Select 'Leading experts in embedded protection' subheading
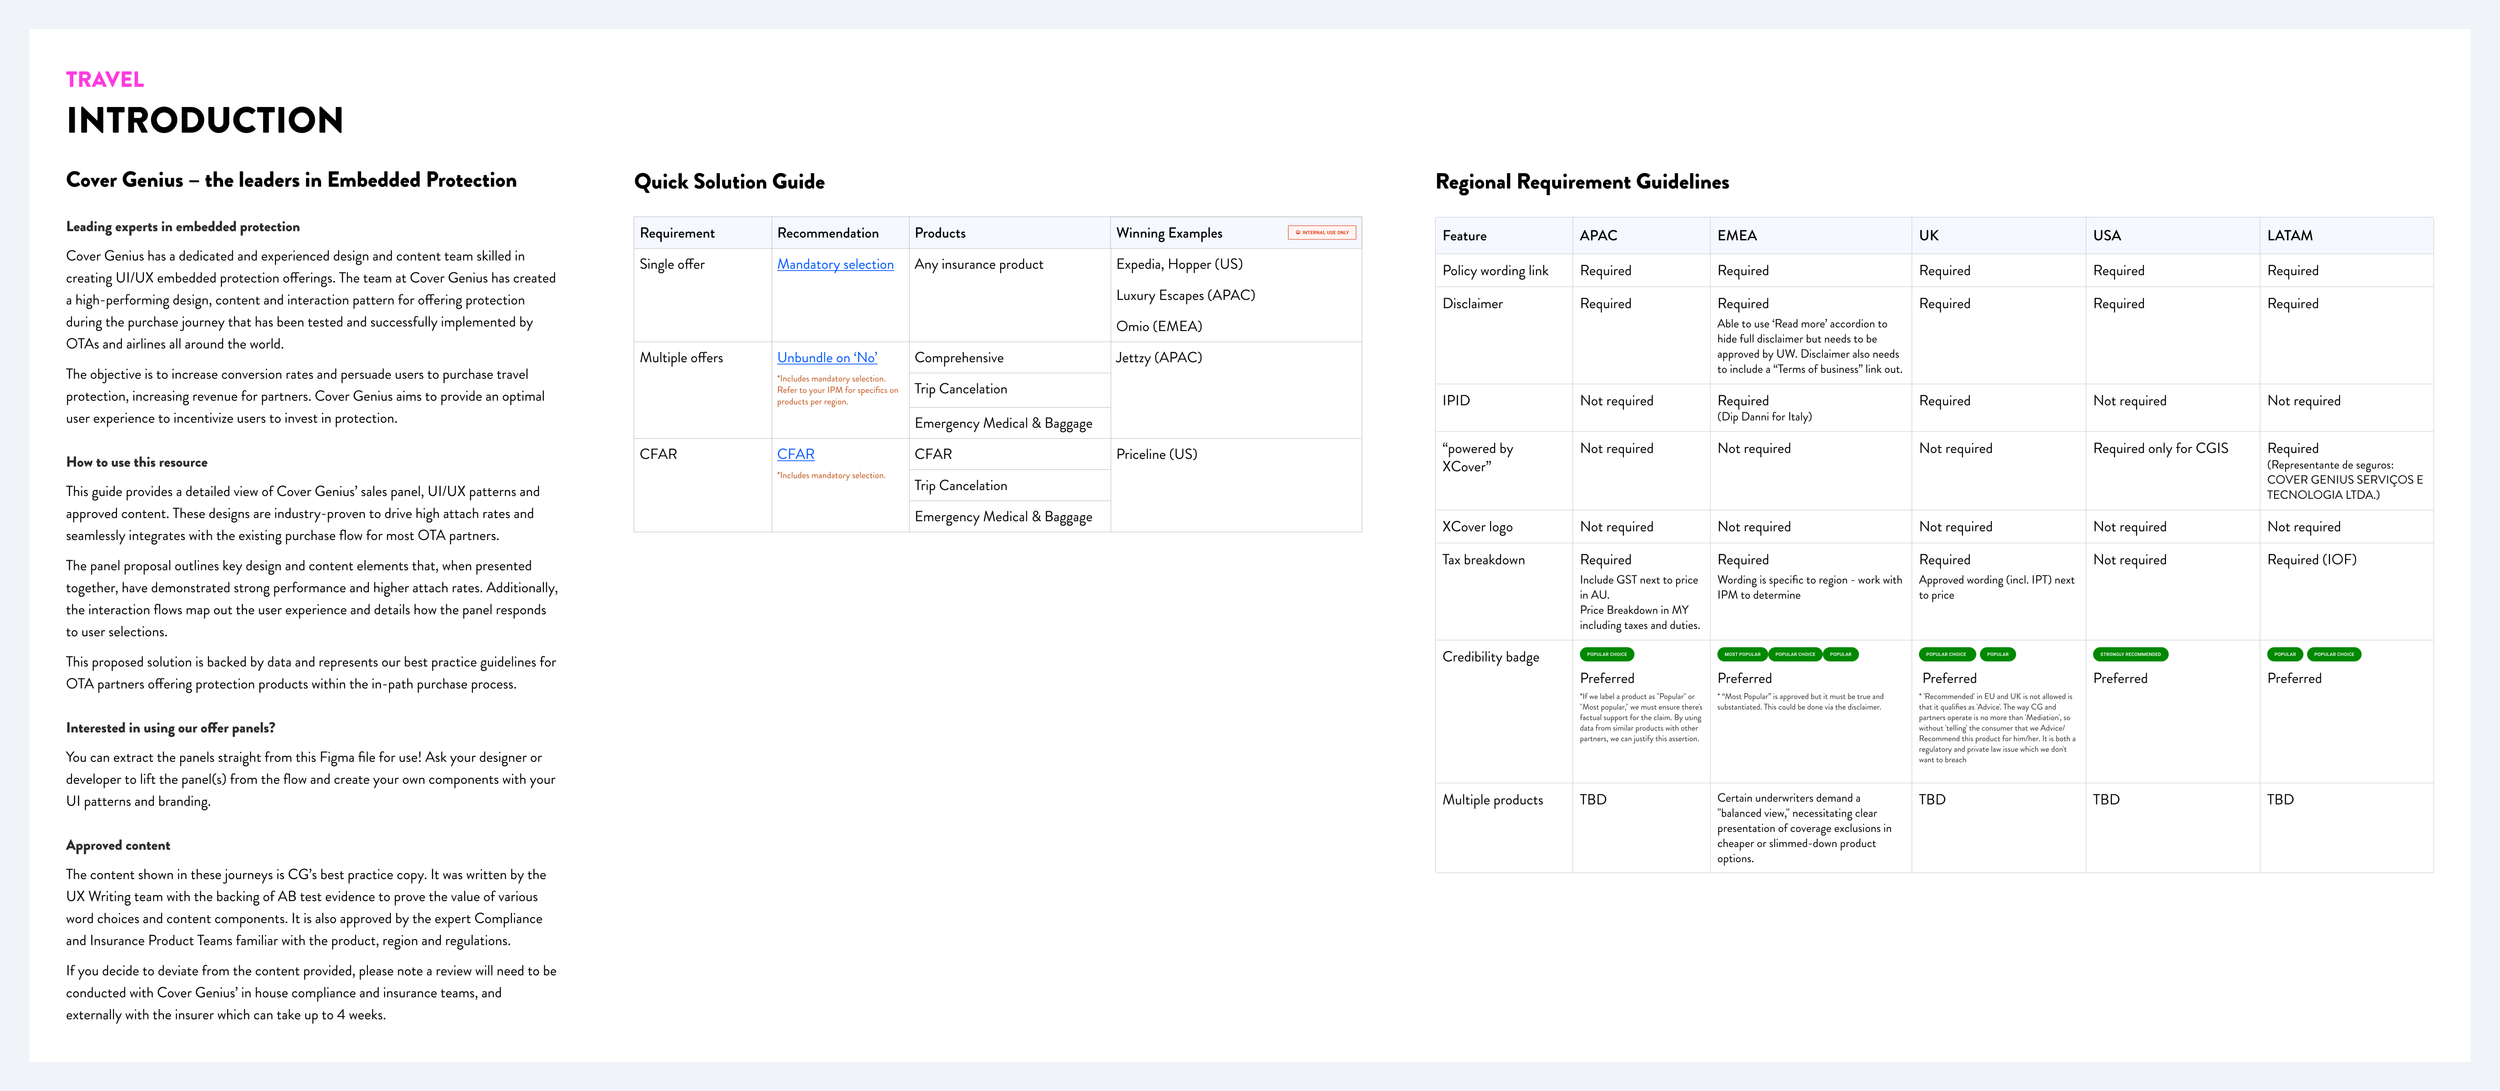 pyautogui.click(x=183, y=227)
